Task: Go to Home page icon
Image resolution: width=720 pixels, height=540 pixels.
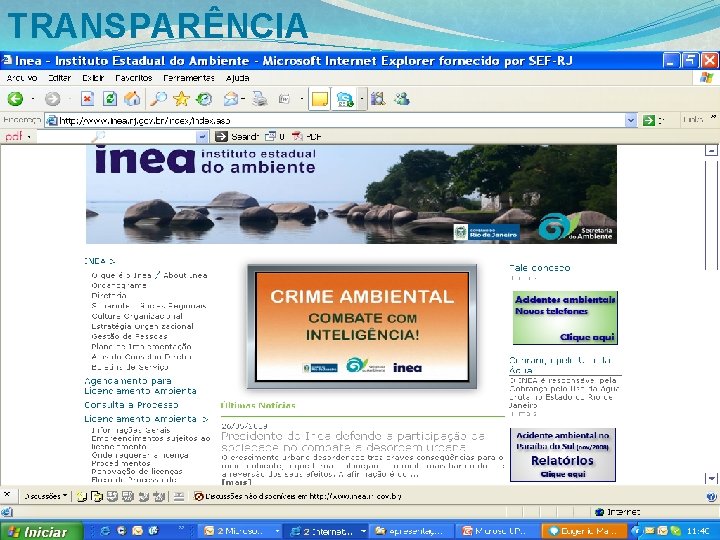Action: point(132,98)
